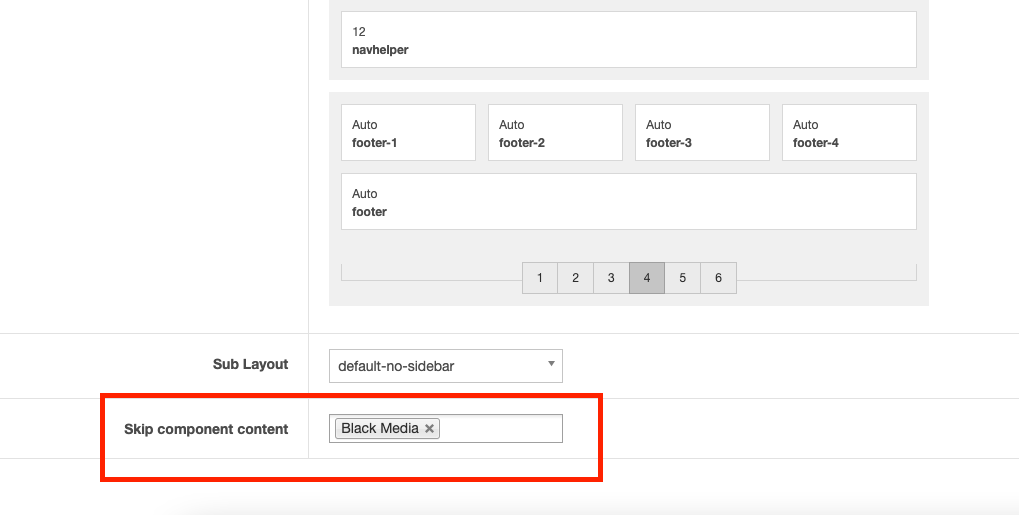Select the full-width footer position block
Viewport: 1019px width, 515px height.
(628, 202)
